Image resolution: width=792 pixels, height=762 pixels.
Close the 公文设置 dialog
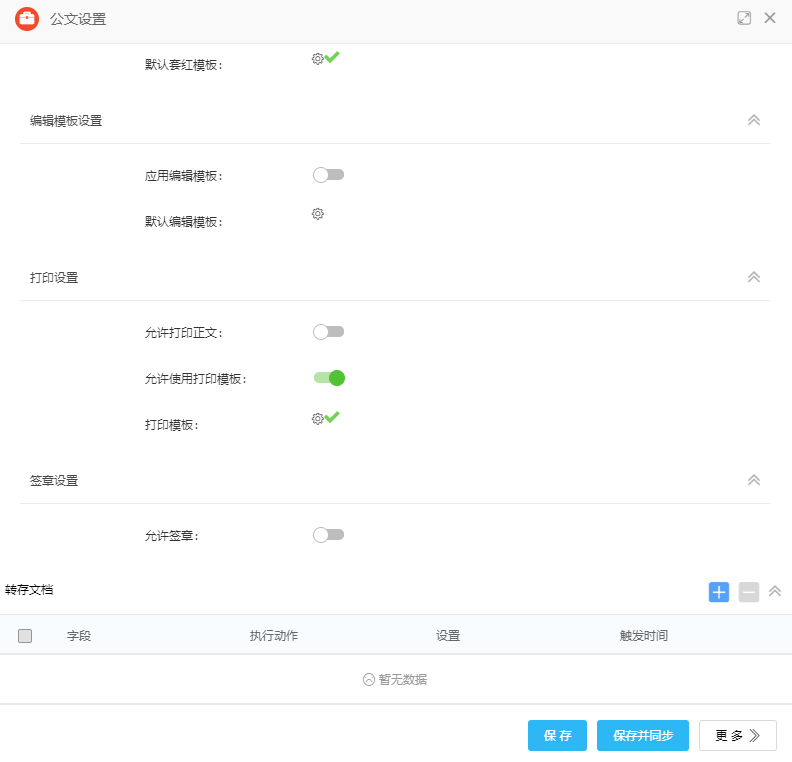pos(770,18)
